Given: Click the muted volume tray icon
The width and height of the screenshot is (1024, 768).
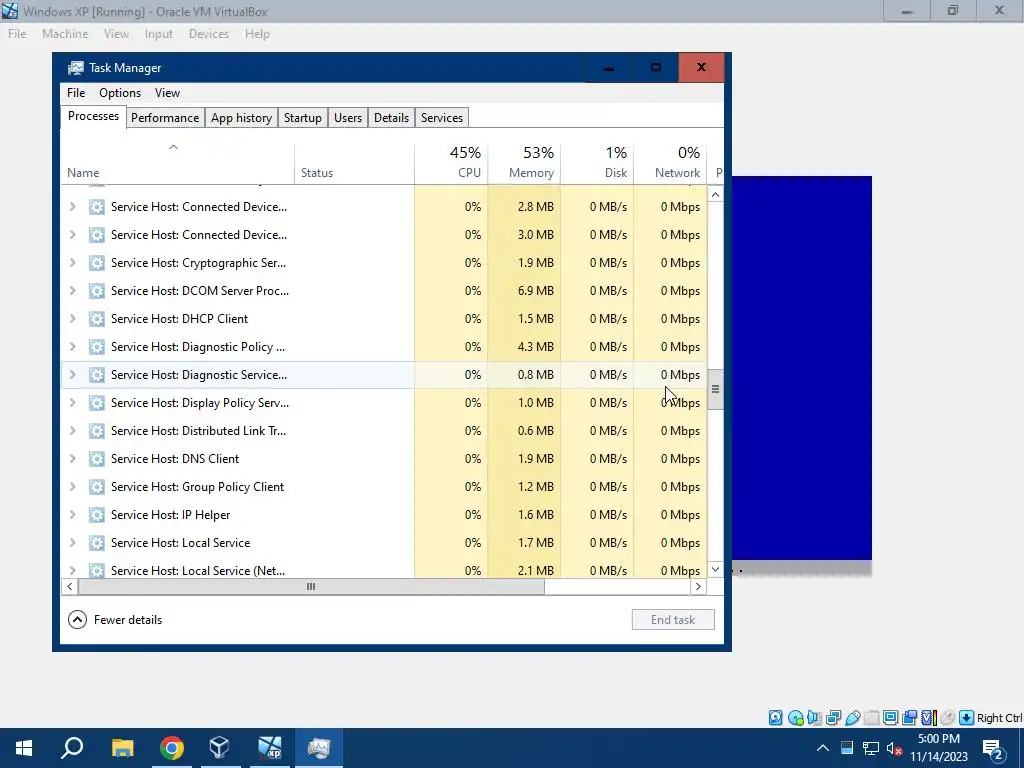Looking at the screenshot, I should coord(895,748).
